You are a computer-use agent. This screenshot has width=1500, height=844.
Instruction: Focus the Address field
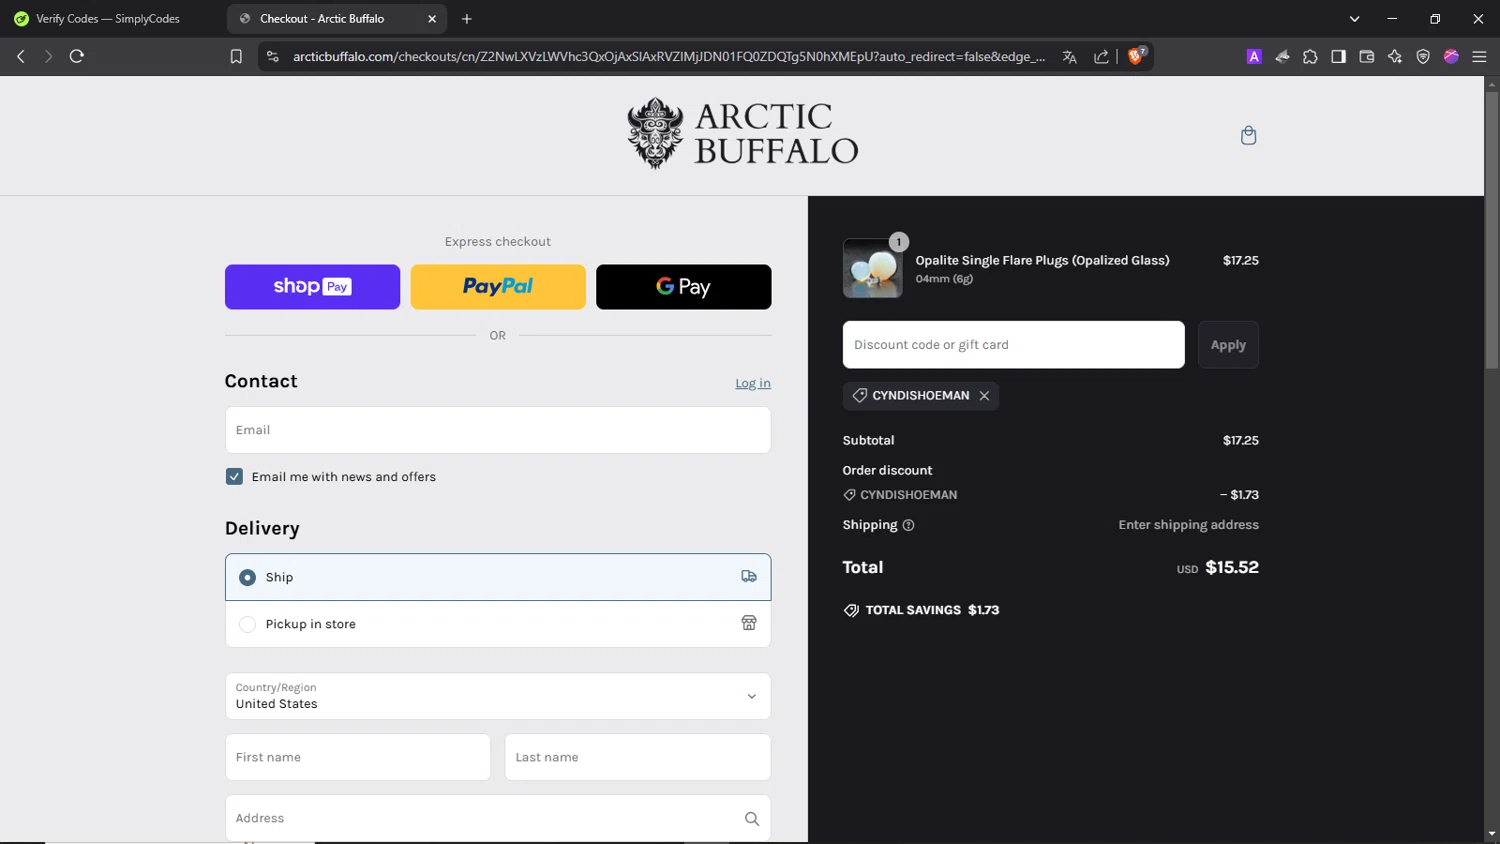coord(498,818)
